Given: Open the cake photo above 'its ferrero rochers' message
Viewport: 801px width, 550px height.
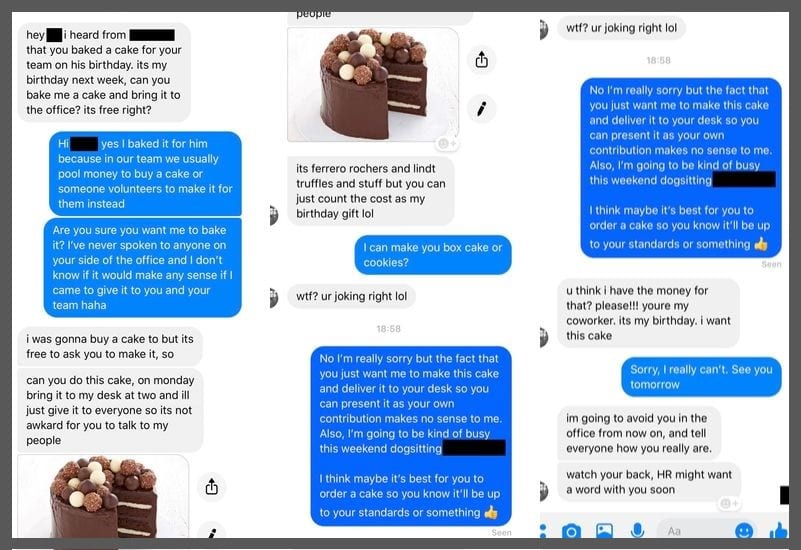Looking at the screenshot, I should 373,85.
